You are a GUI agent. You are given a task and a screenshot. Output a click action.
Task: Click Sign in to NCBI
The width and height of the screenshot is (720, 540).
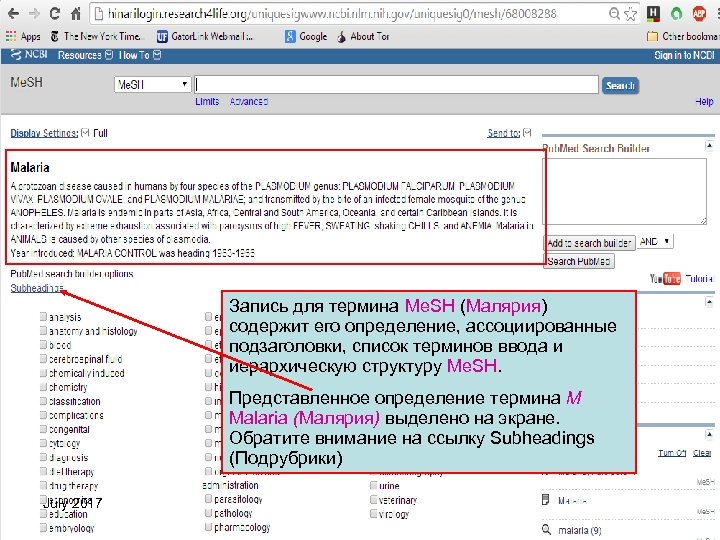[684, 55]
